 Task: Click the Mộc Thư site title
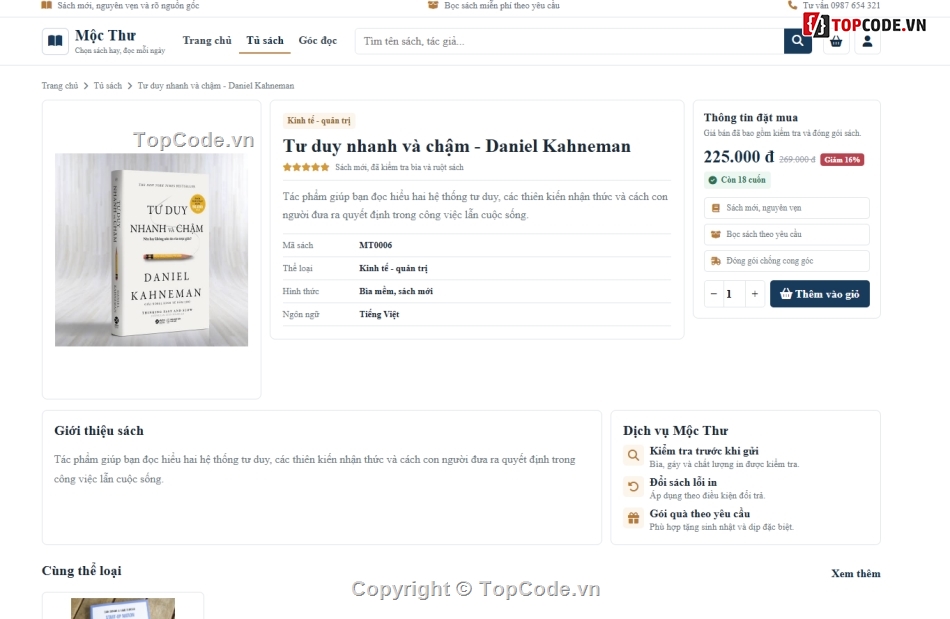click(105, 36)
